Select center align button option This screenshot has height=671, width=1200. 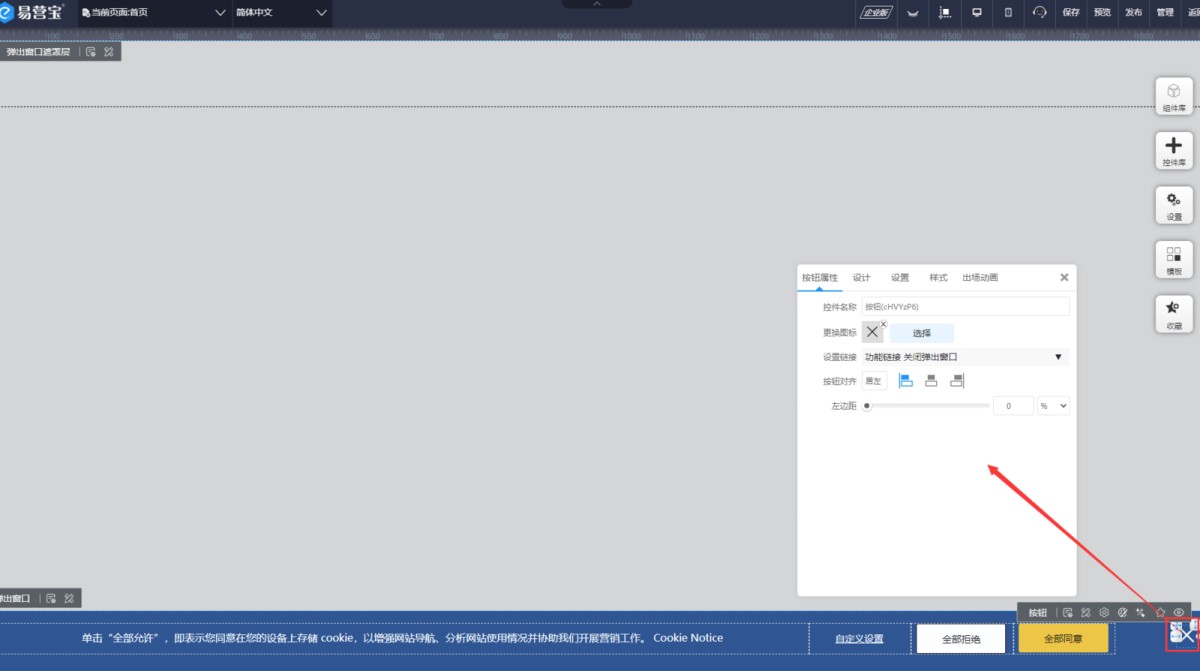931,381
